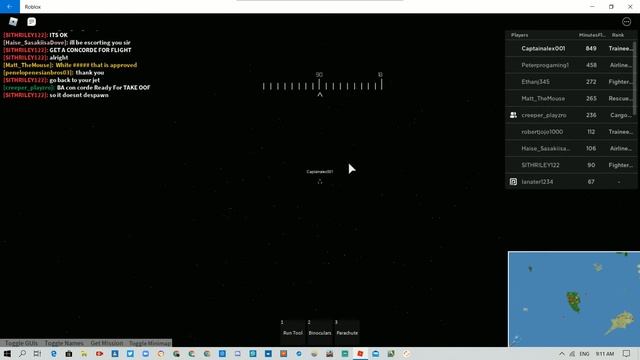Select player SITHRILEY122 in leaderboard

570,165
